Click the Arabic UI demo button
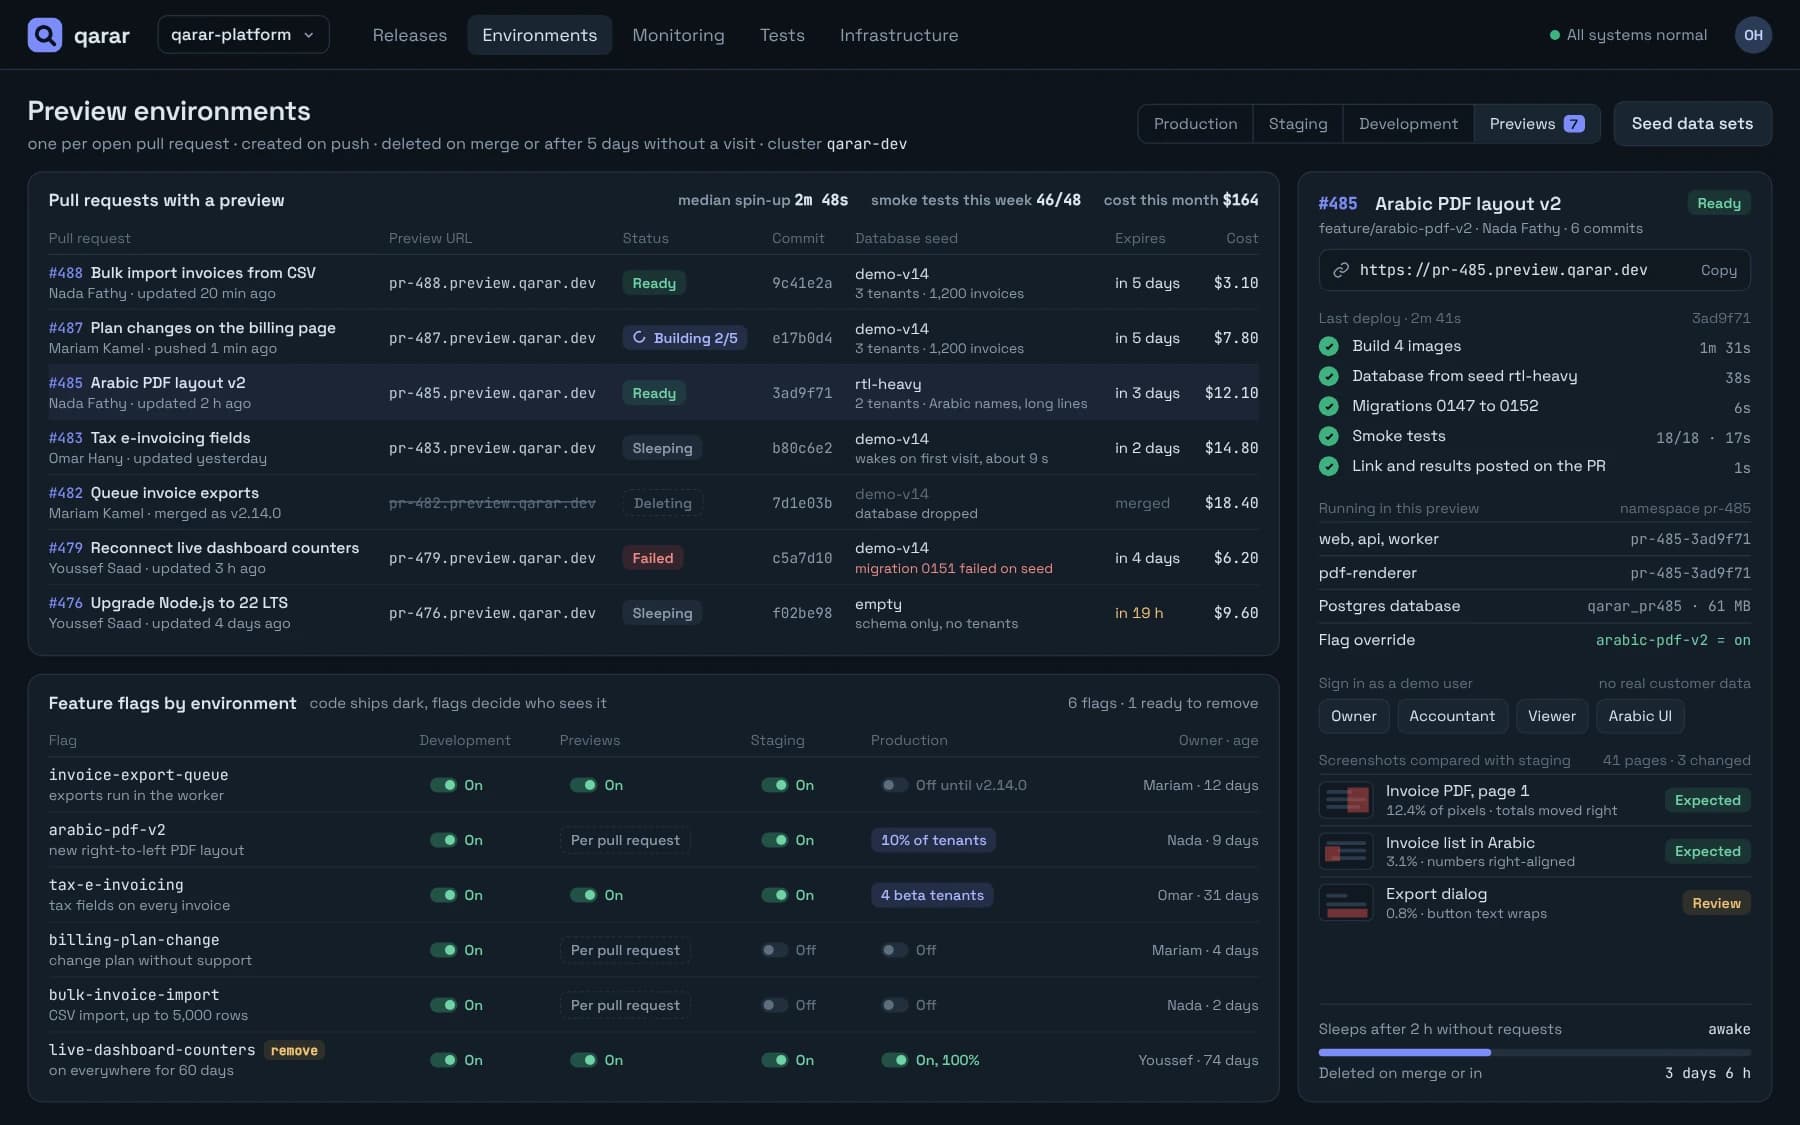 coord(1640,716)
